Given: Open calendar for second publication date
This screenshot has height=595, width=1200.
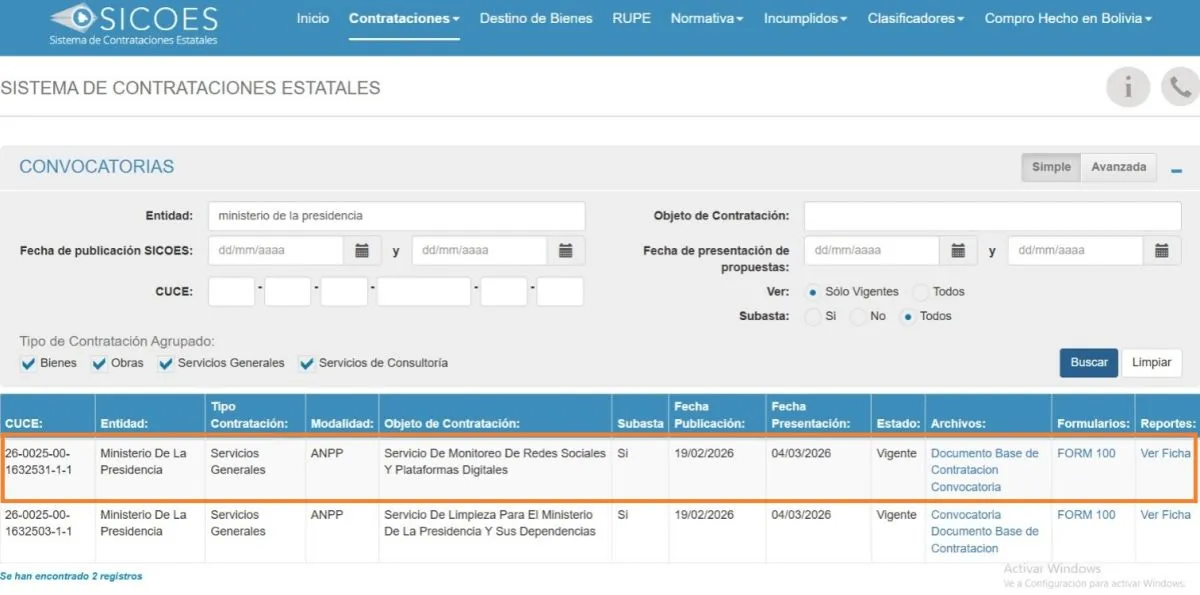Looking at the screenshot, I should 565,251.
